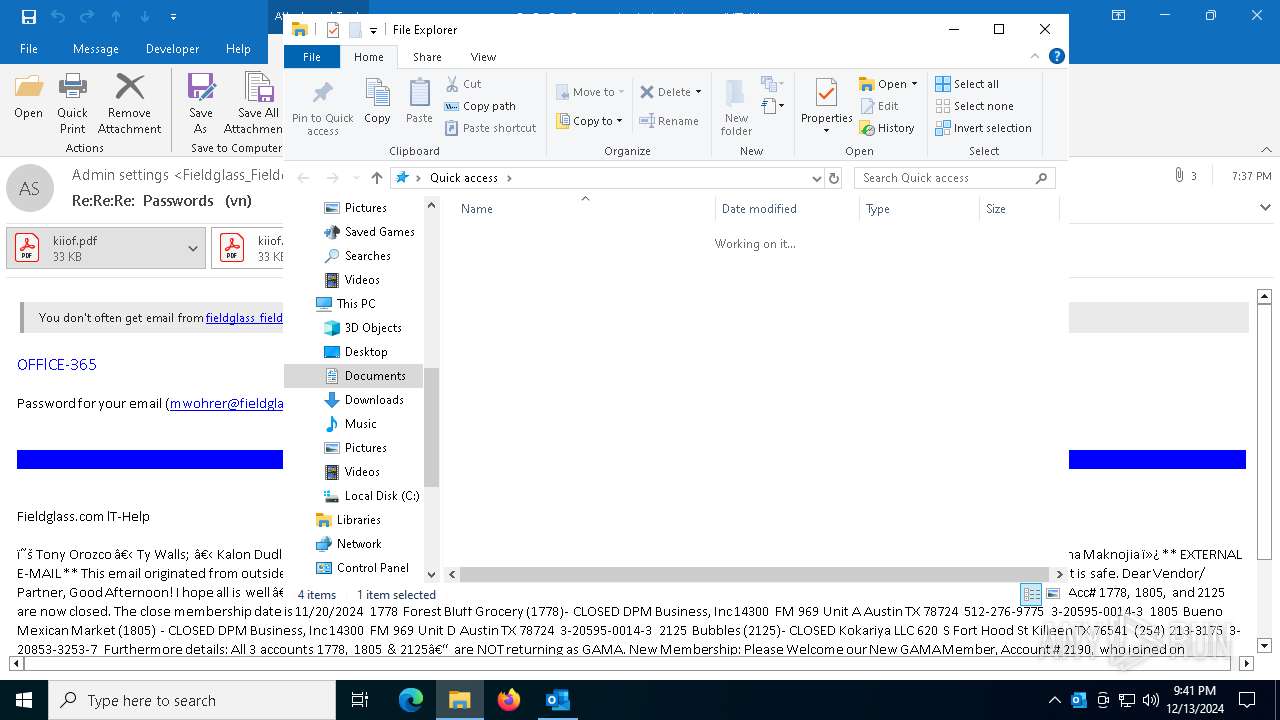
Task: Select Searches in navigation pane
Action: 357,256
